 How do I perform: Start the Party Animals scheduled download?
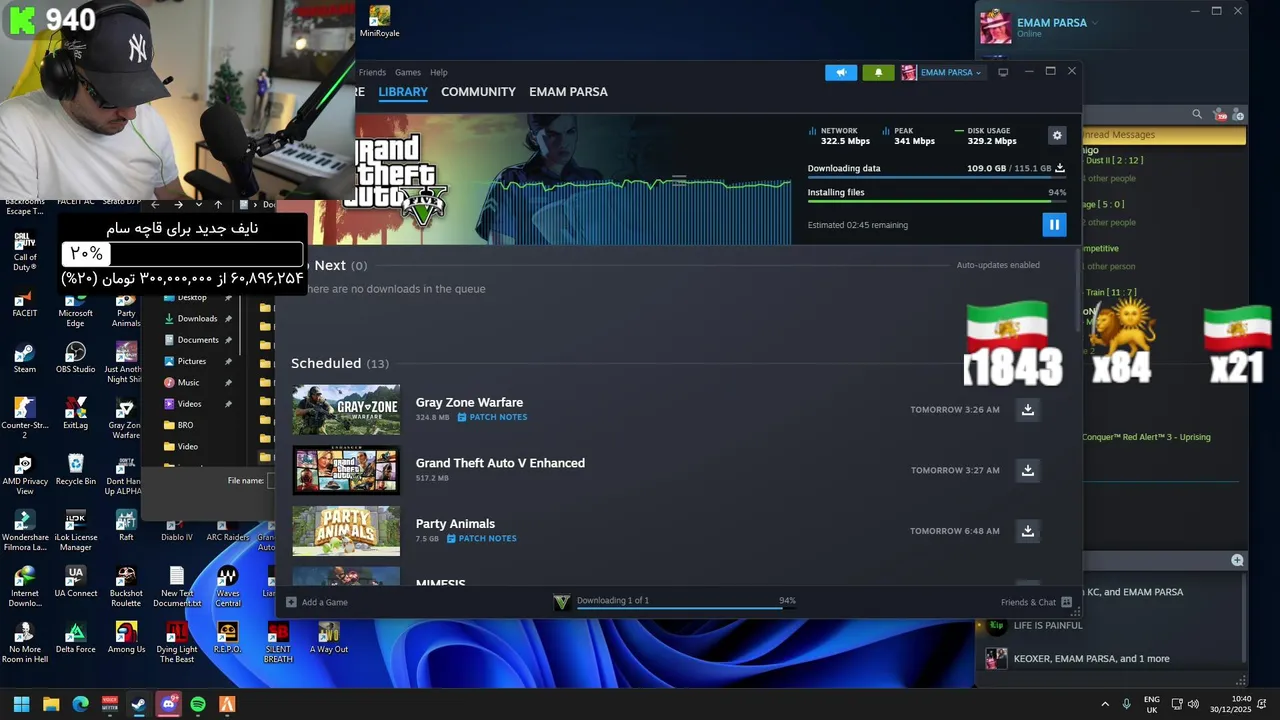coord(1027,531)
